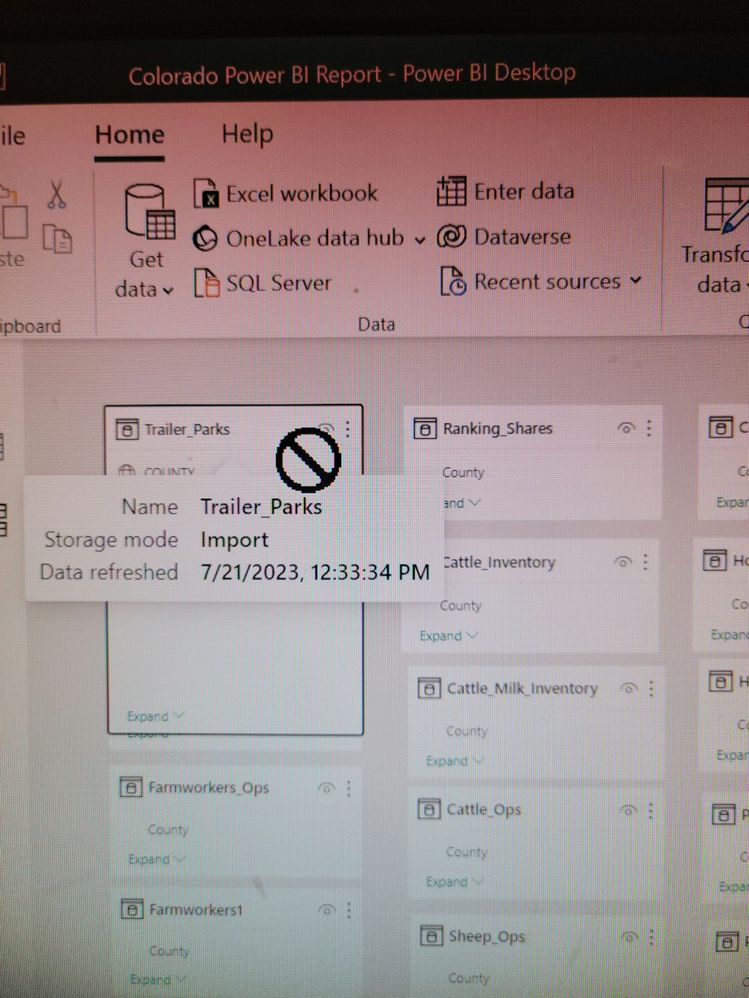
Task: Click the Farmworkers_Ops table icon
Action: point(131,787)
